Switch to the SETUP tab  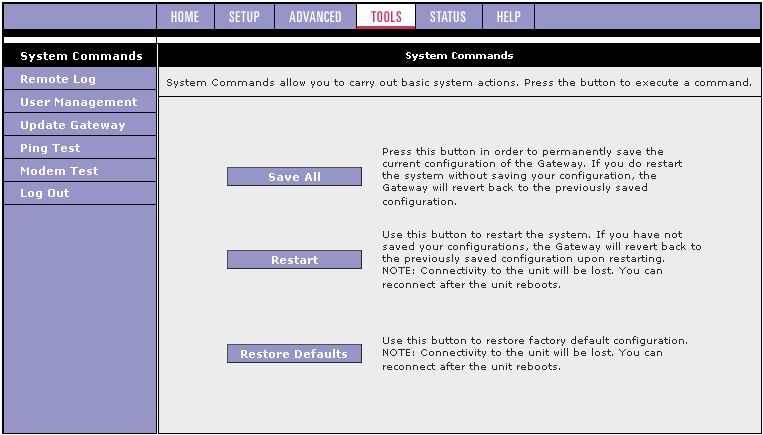244,17
